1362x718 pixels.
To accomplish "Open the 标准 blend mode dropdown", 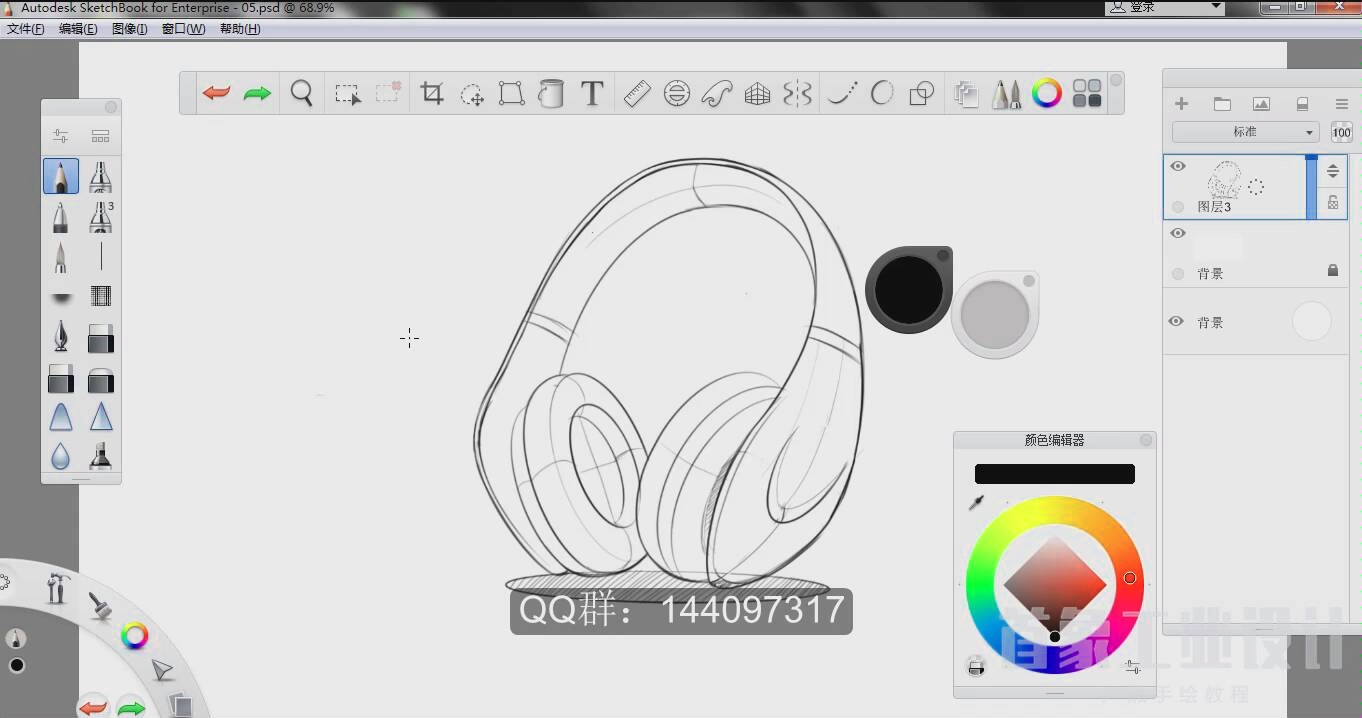I will tap(1246, 132).
